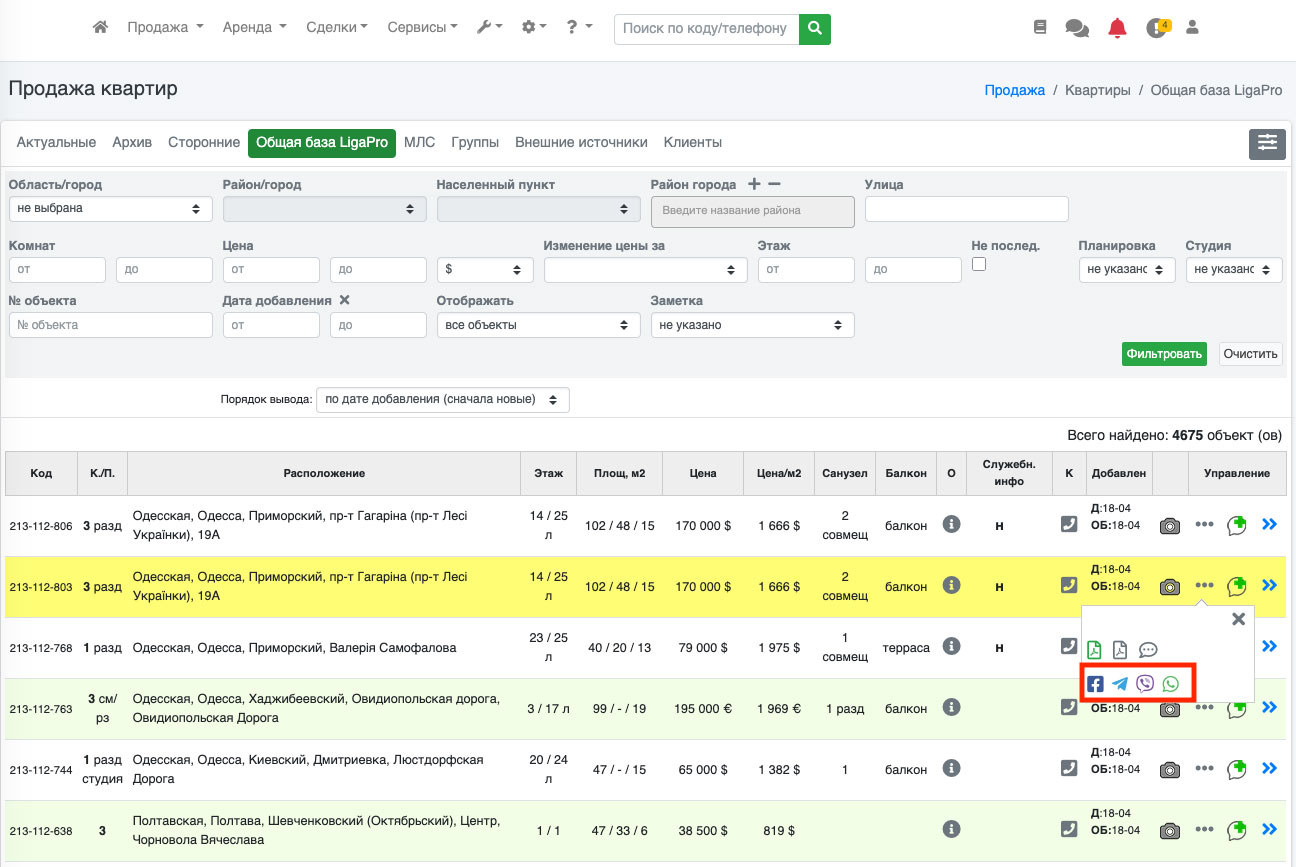The width and height of the screenshot is (1296, 867).
Task: Share listing via Viber icon
Action: [1145, 684]
